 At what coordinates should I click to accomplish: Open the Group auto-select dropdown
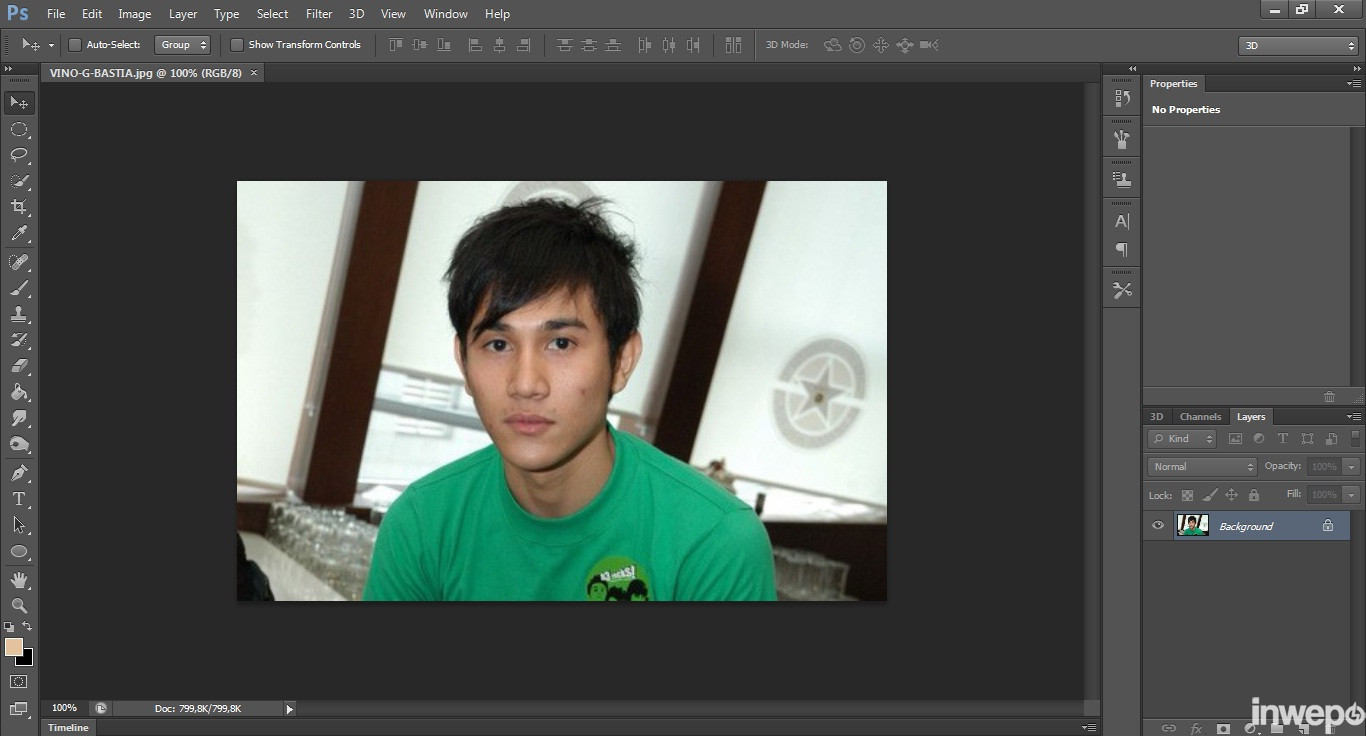coord(184,45)
